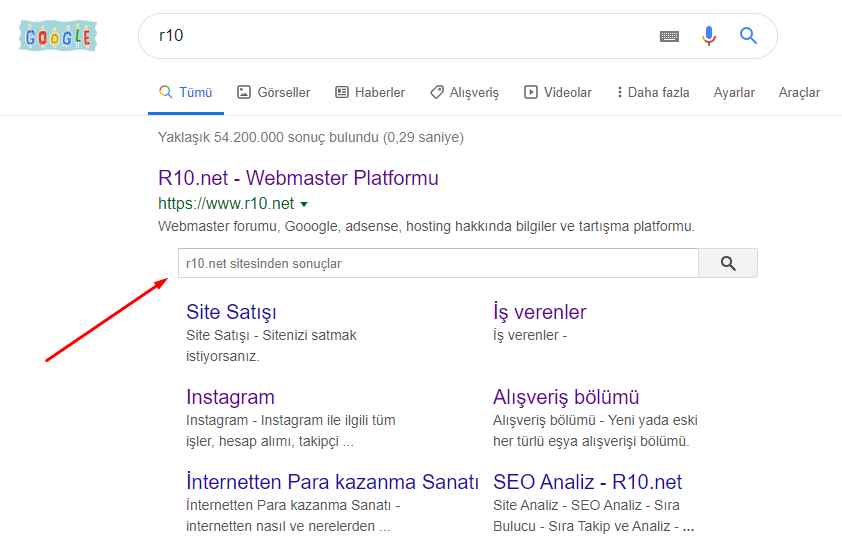
Task: Open the Haberler tab
Action: pyautogui.click(x=370, y=92)
